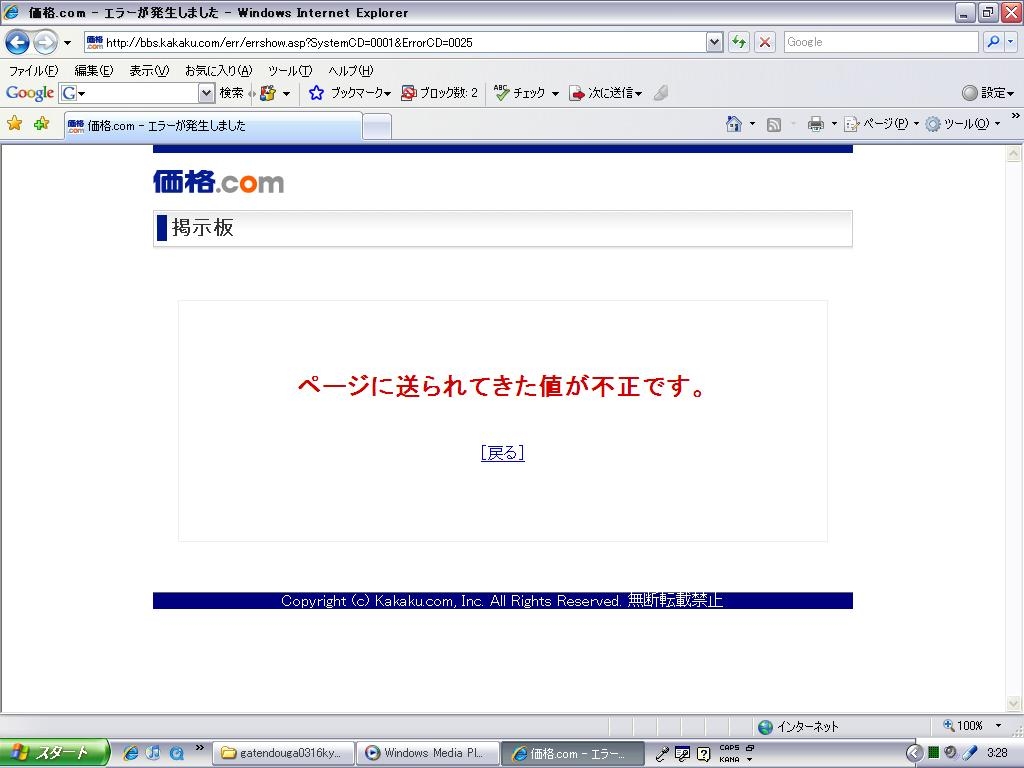The width and height of the screenshot is (1024, 768).
Task: Expand the Google Toolbar search suggestions dropdown
Action: (x=206, y=93)
